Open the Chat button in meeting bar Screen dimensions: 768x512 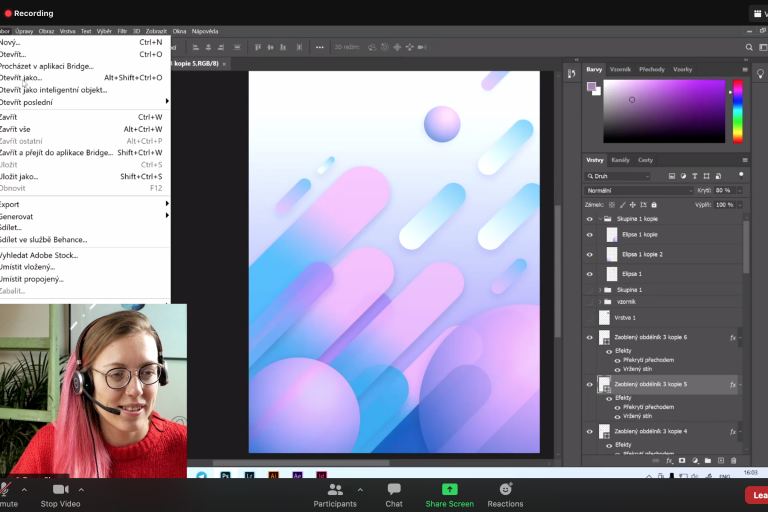[x=394, y=495]
